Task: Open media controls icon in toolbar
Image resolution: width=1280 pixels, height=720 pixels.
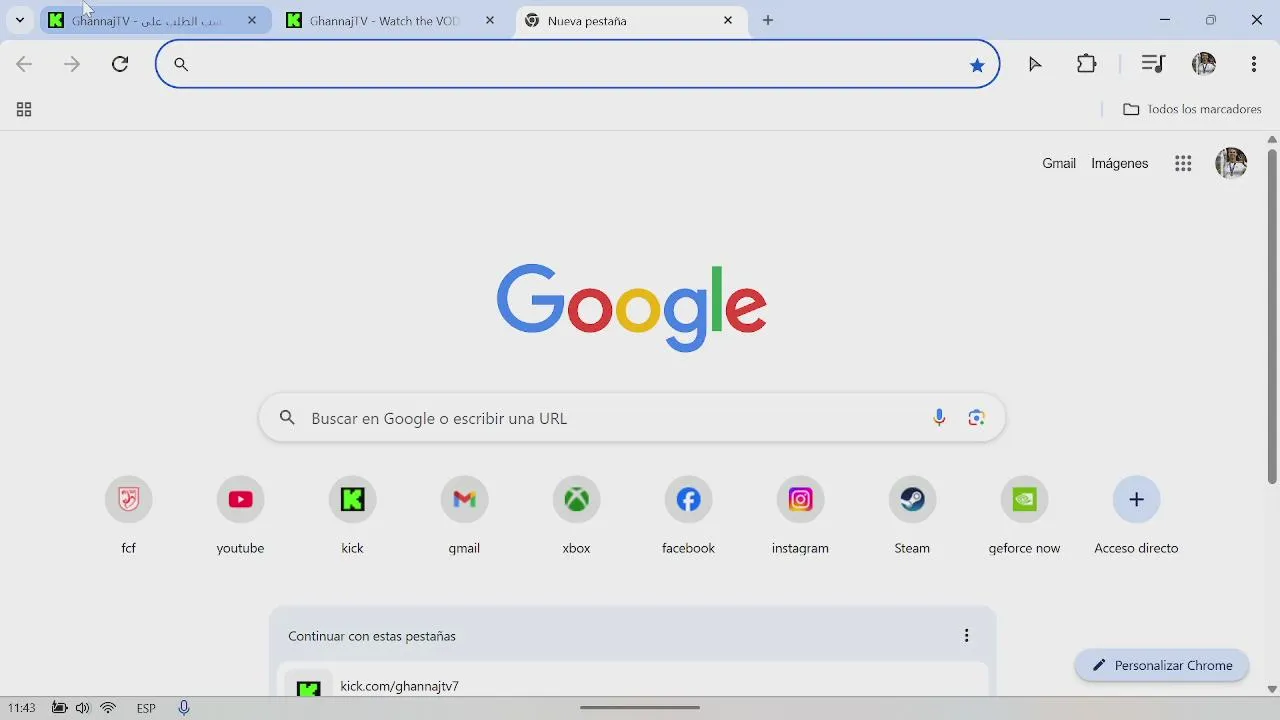Action: pyautogui.click(x=1153, y=64)
